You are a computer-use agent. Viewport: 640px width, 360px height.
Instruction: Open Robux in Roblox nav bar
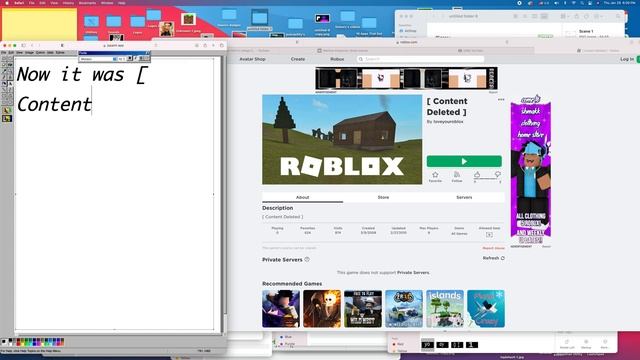[337, 59]
